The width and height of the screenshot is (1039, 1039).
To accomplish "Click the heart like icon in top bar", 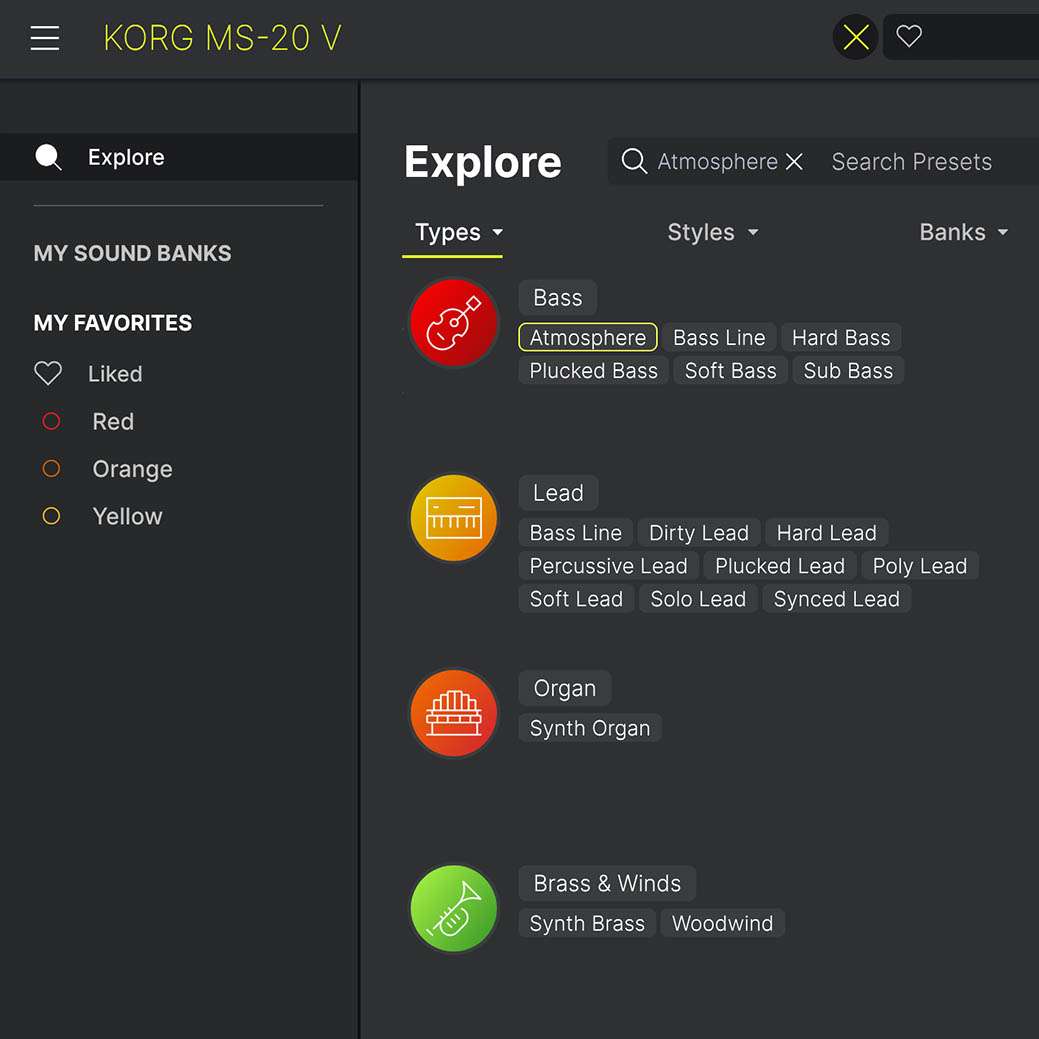I will 908,36.
